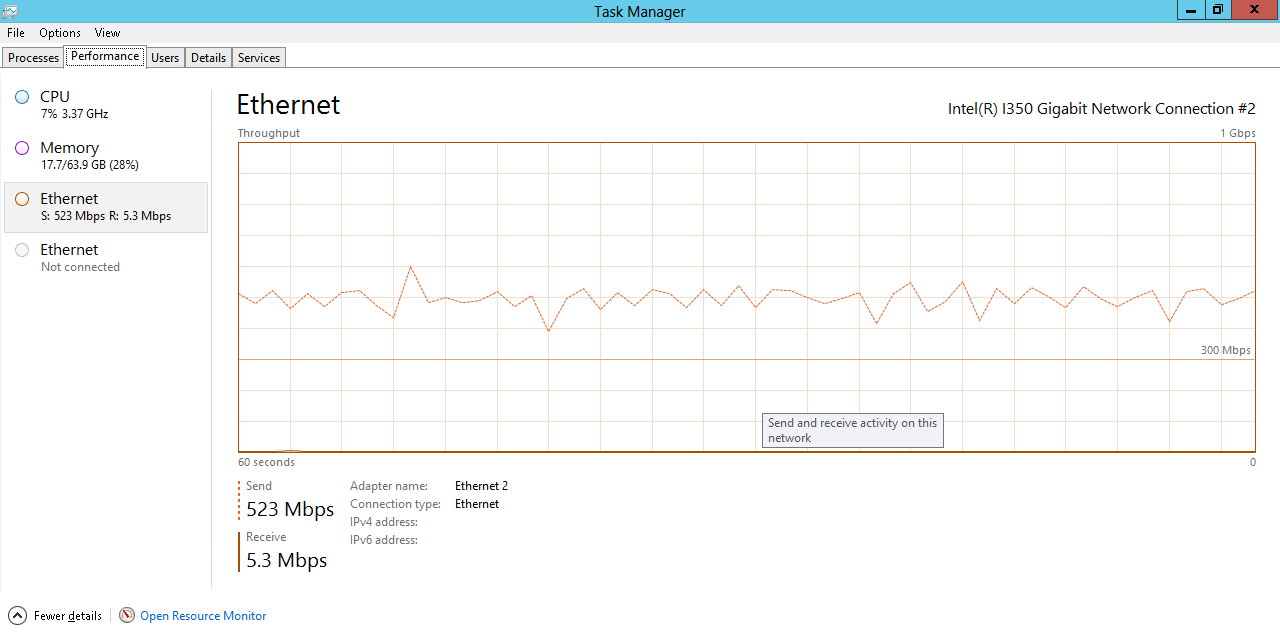The height and width of the screenshot is (640, 1280).
Task: Minimize the Task Manager window
Action: point(1190,10)
